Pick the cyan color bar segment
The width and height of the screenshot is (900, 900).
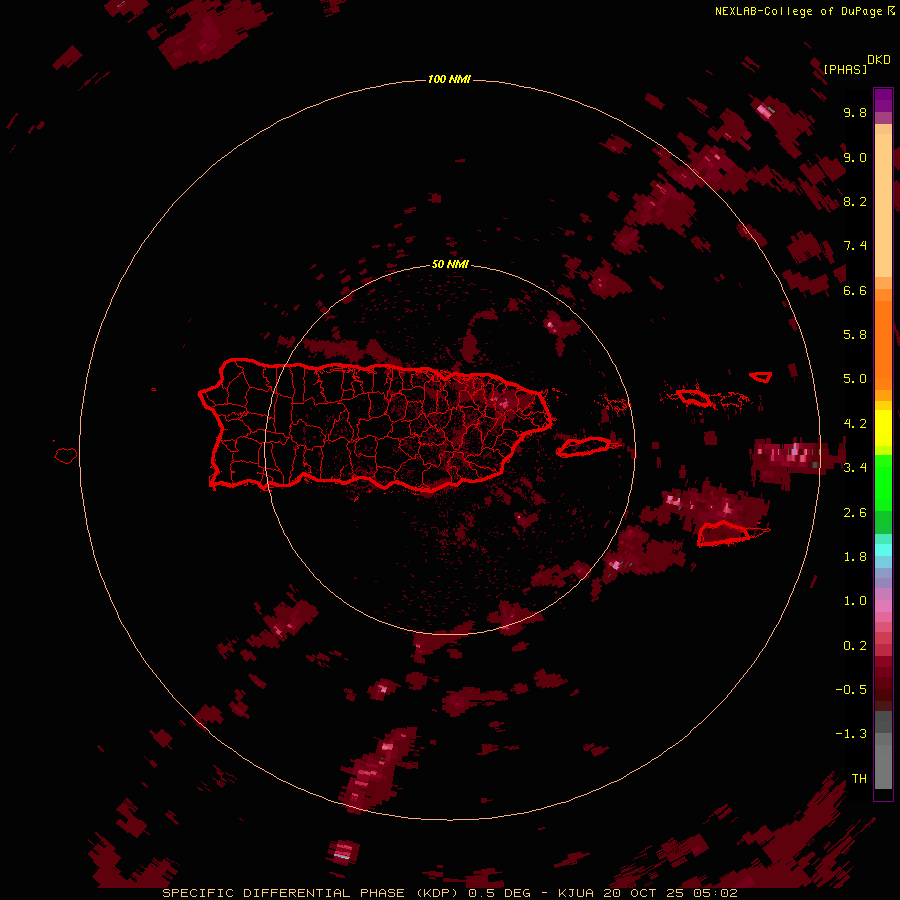click(x=883, y=550)
